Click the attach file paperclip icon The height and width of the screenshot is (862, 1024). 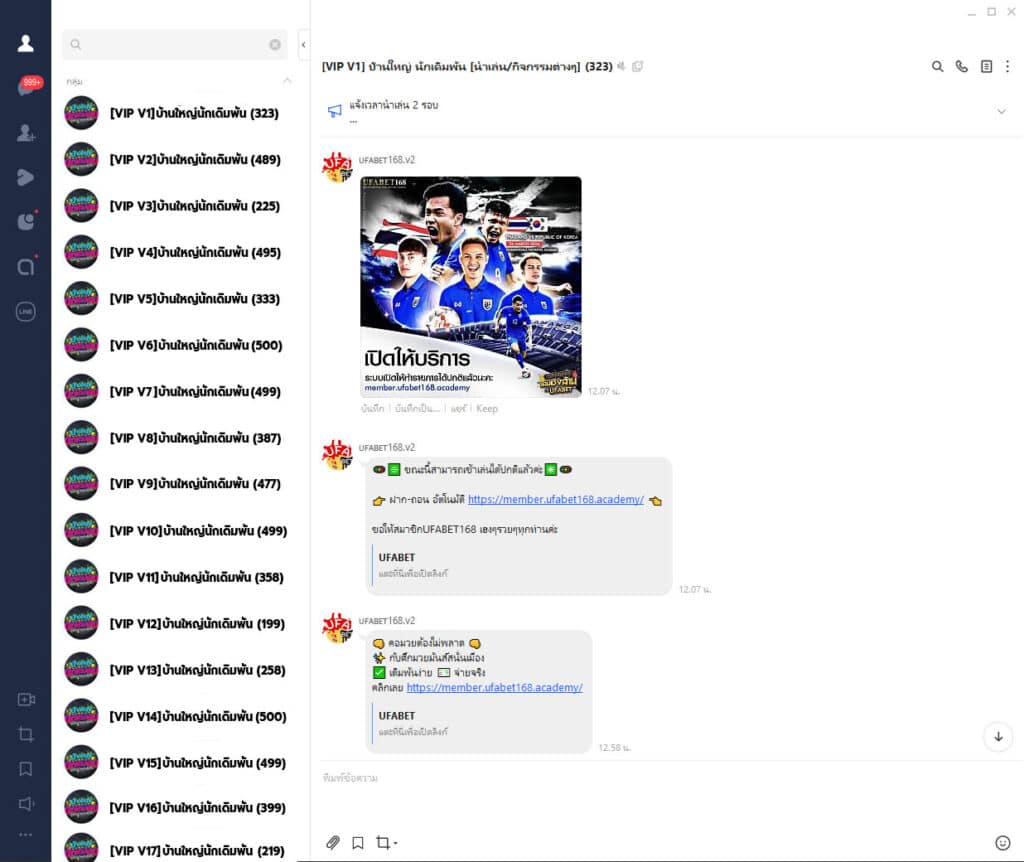point(333,842)
